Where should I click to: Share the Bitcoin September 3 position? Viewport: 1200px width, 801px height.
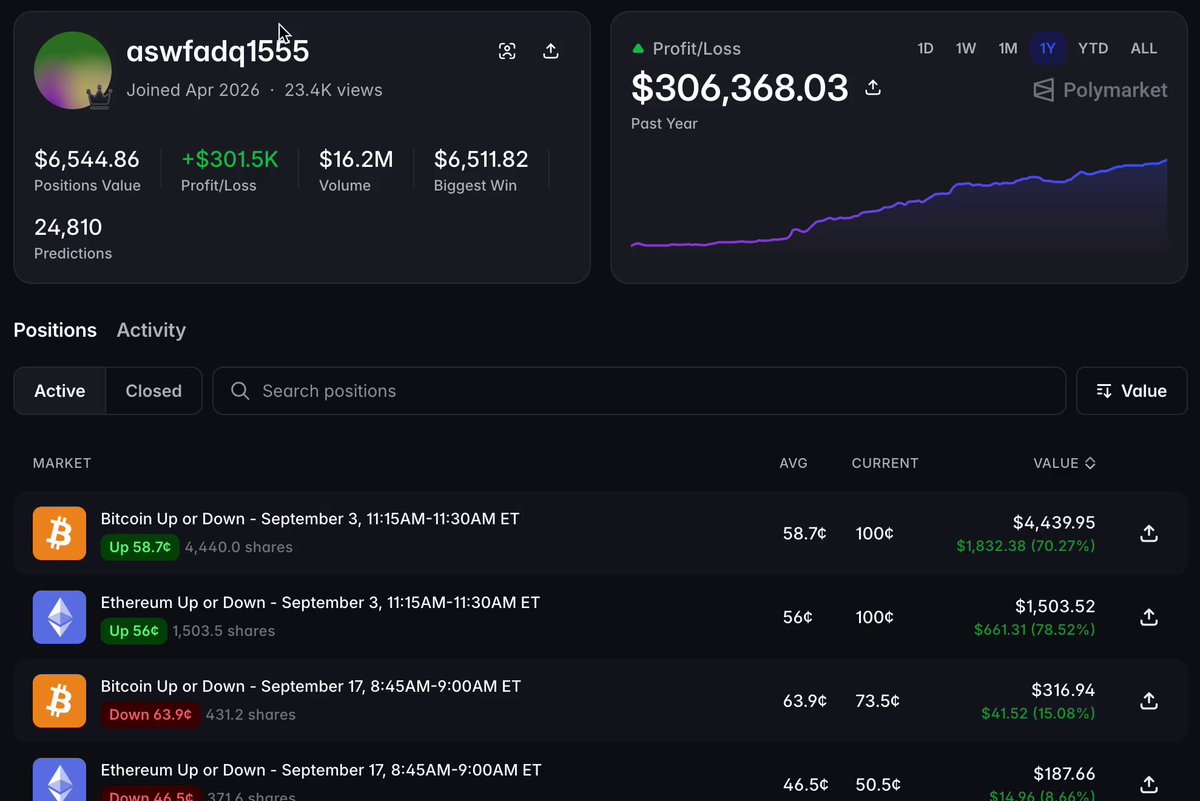coord(1149,534)
